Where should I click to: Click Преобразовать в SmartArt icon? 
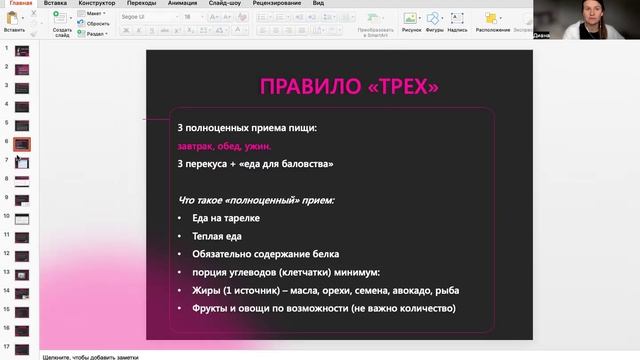[373, 18]
